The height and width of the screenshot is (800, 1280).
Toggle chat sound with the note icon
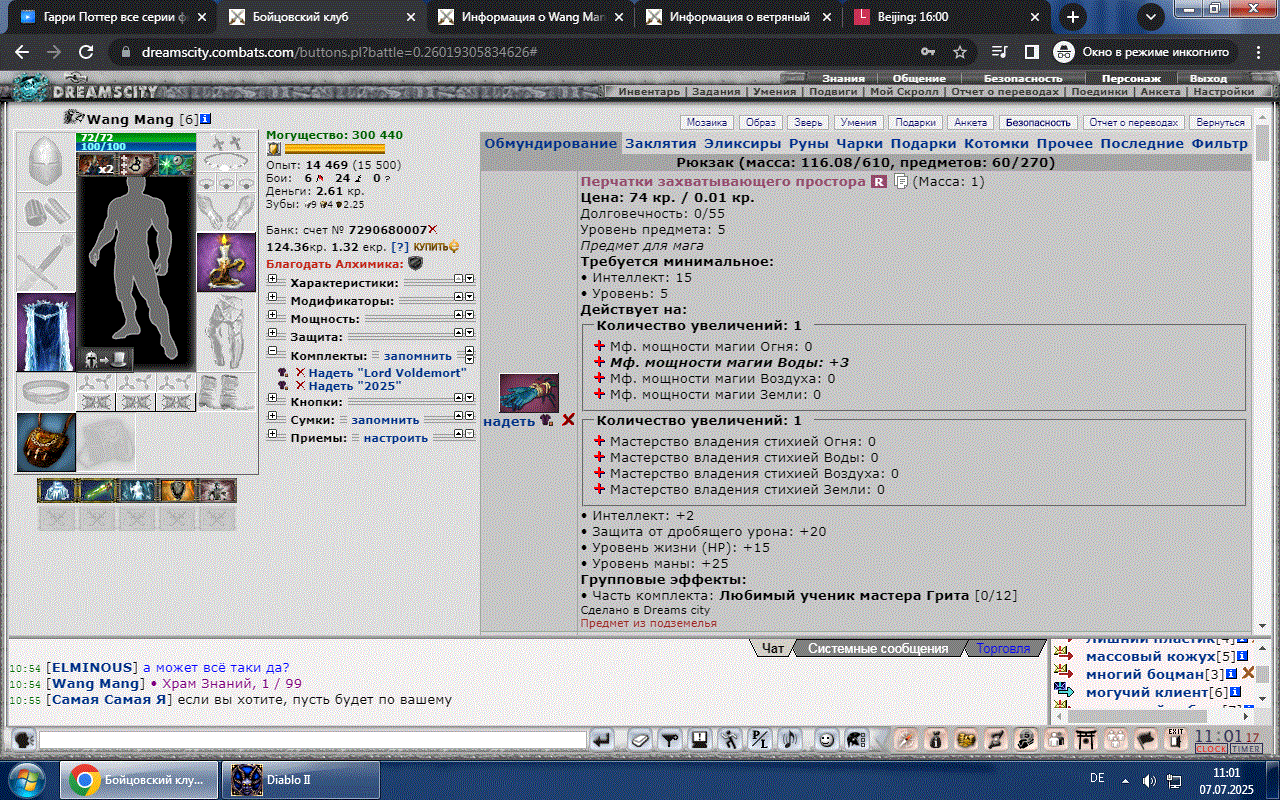point(790,740)
